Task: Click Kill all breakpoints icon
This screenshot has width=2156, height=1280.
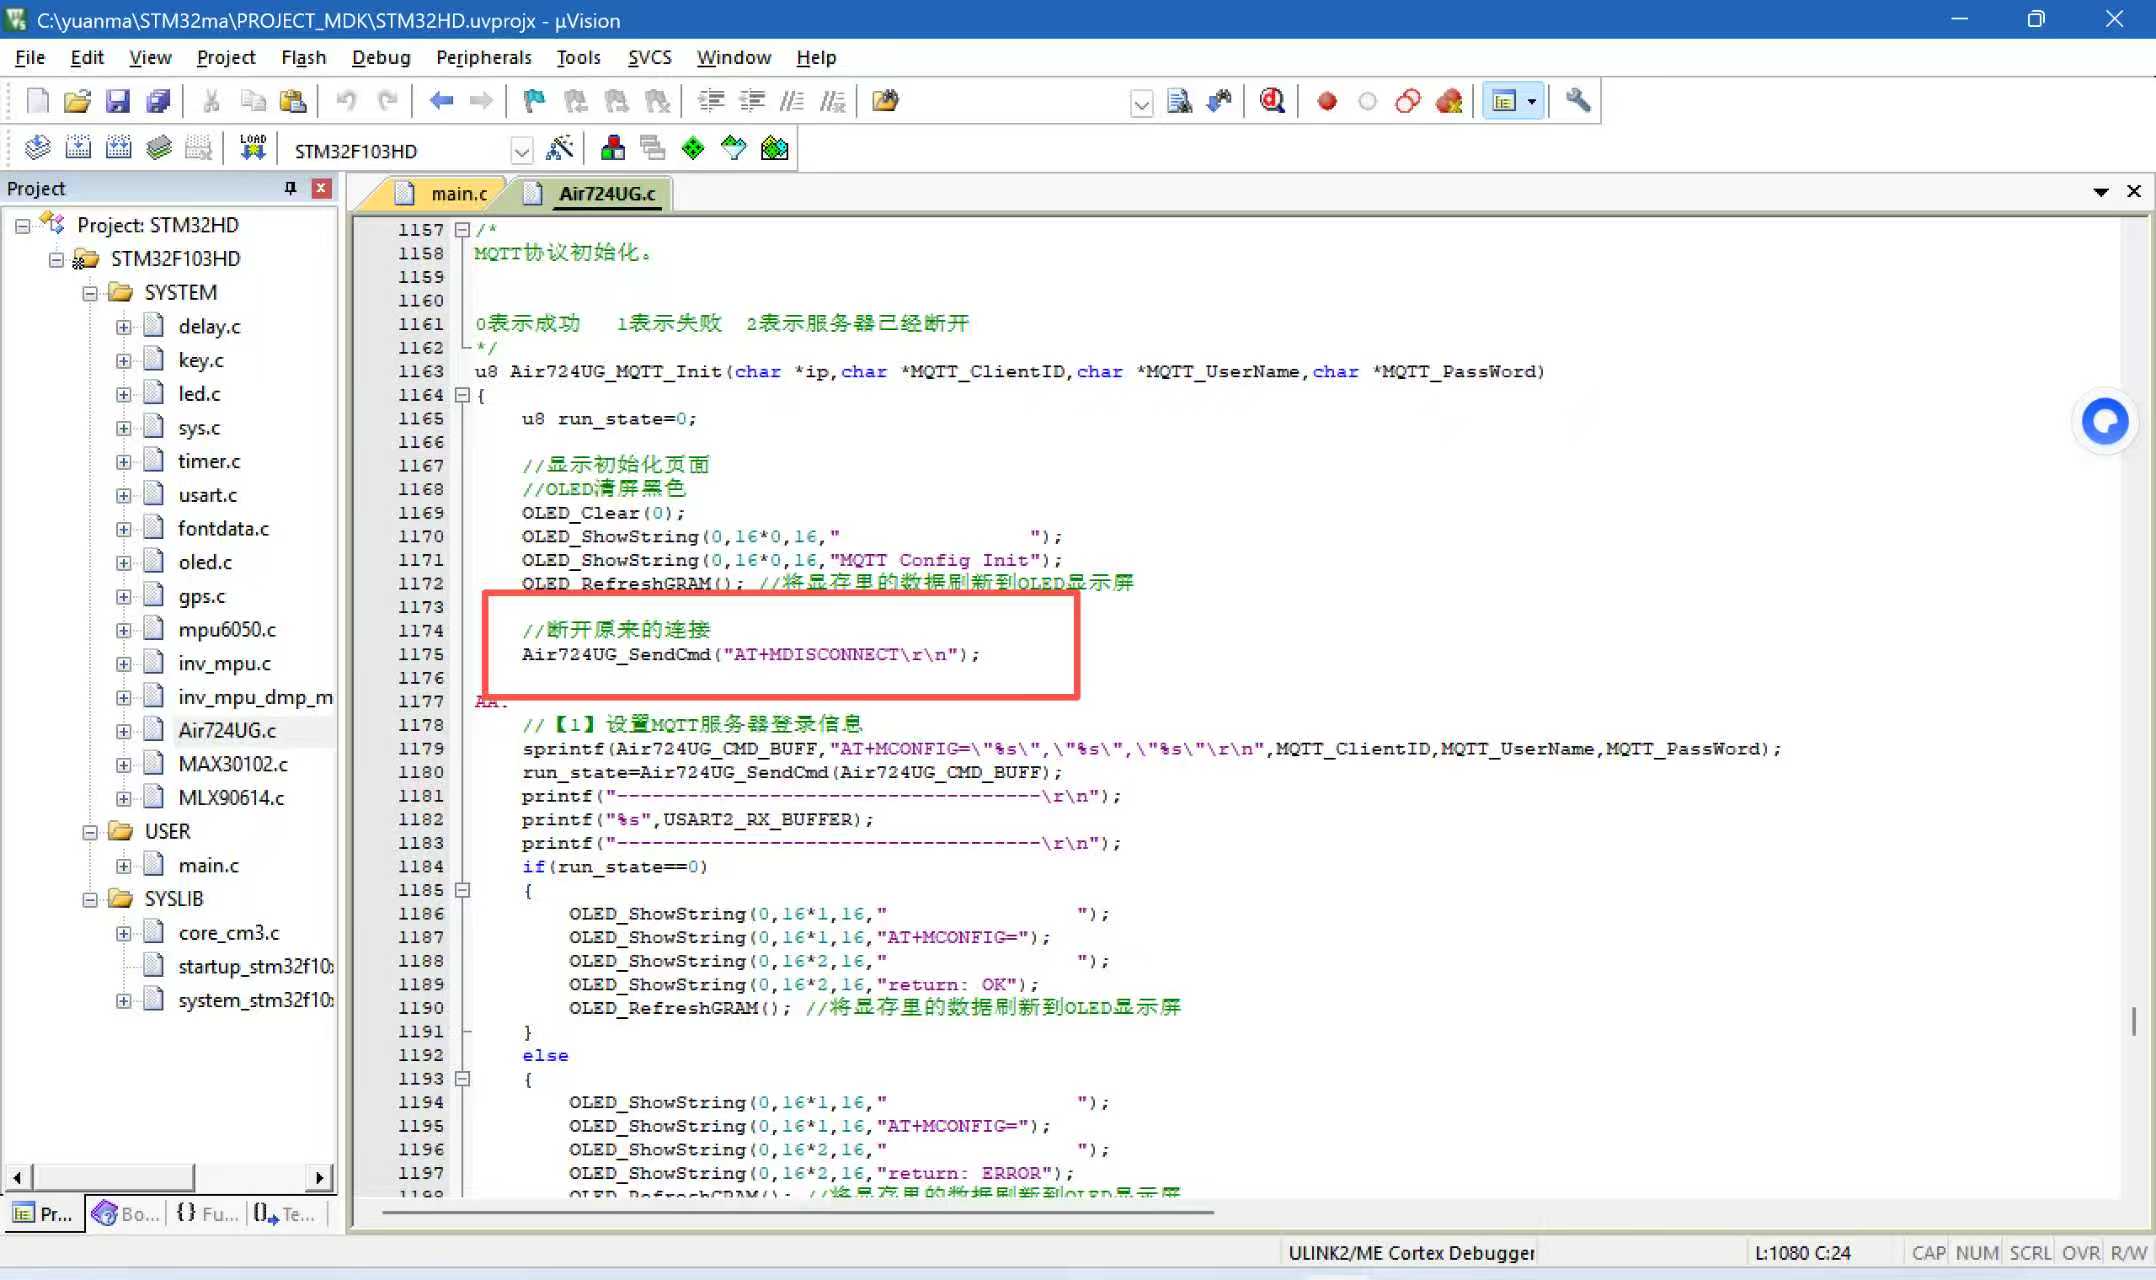Action: 1448,101
